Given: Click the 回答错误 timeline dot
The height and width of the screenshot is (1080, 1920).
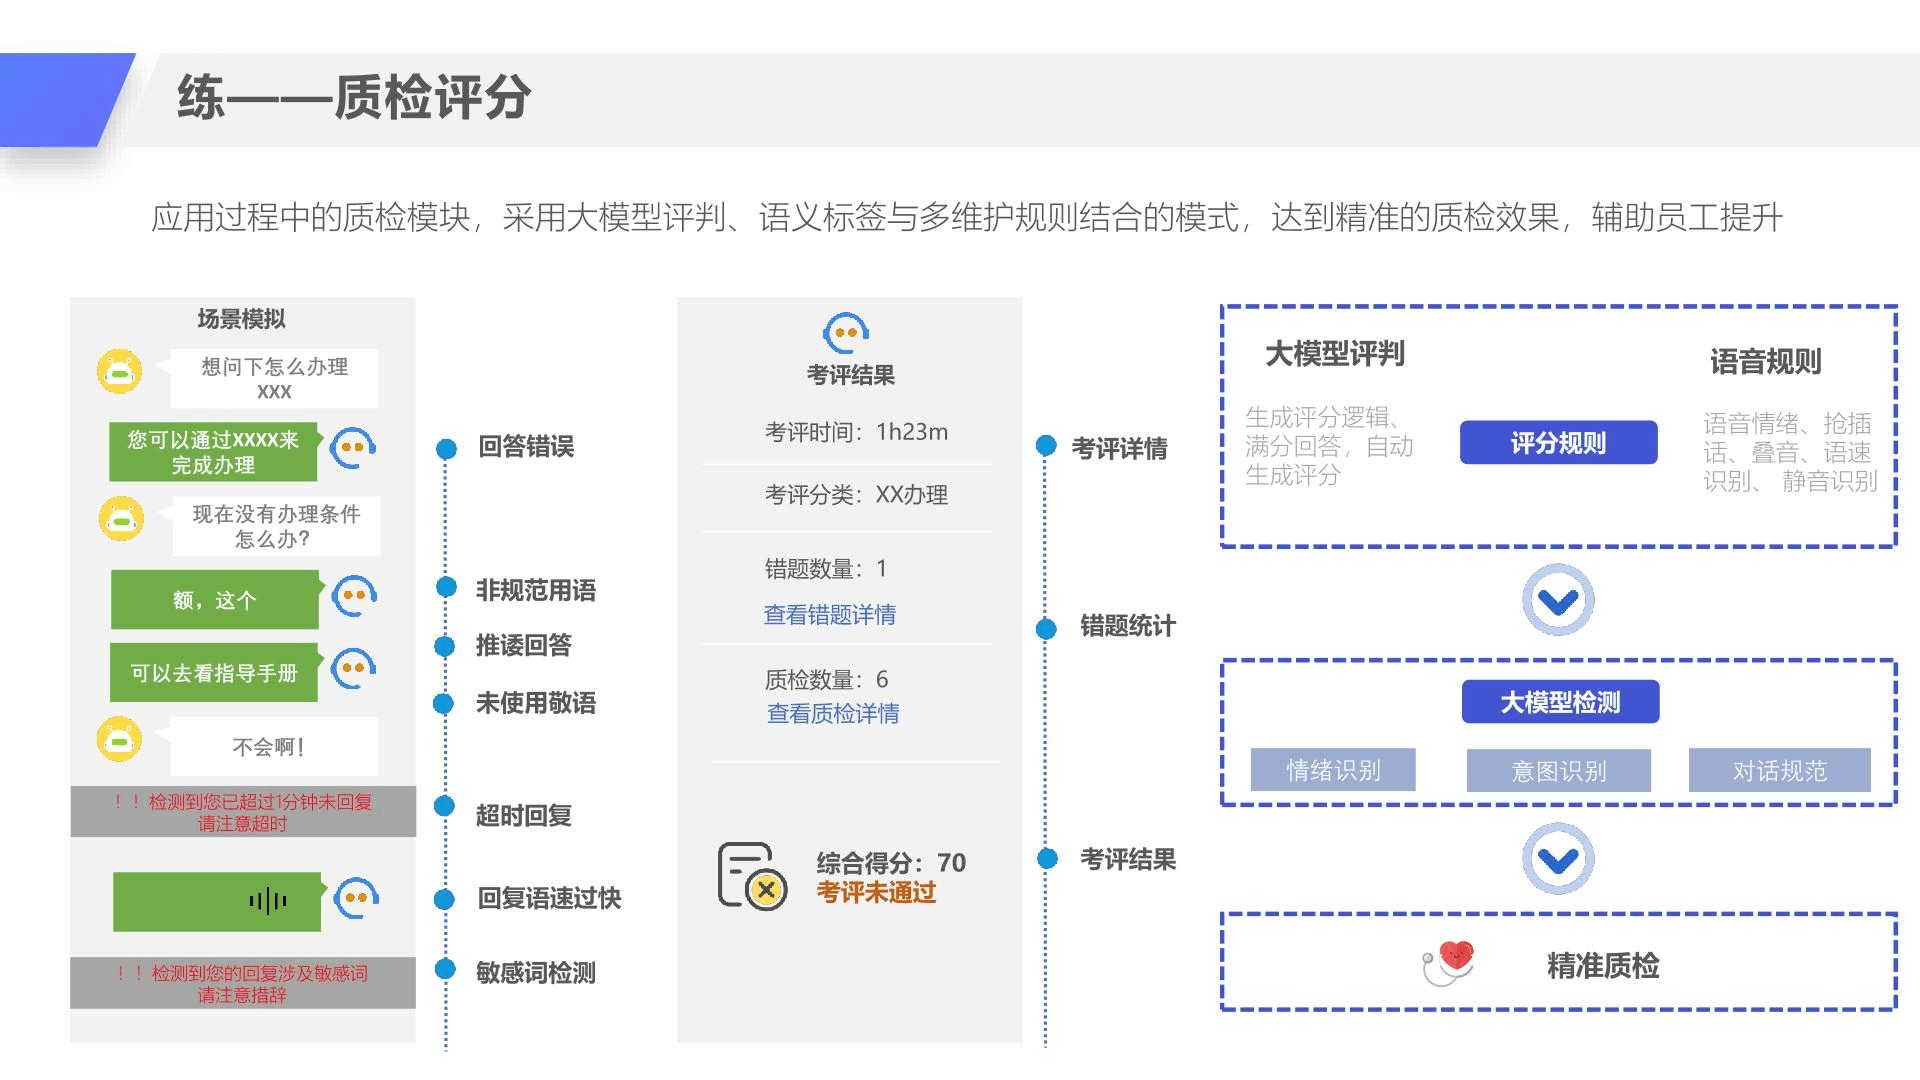Looking at the screenshot, I should point(446,449).
